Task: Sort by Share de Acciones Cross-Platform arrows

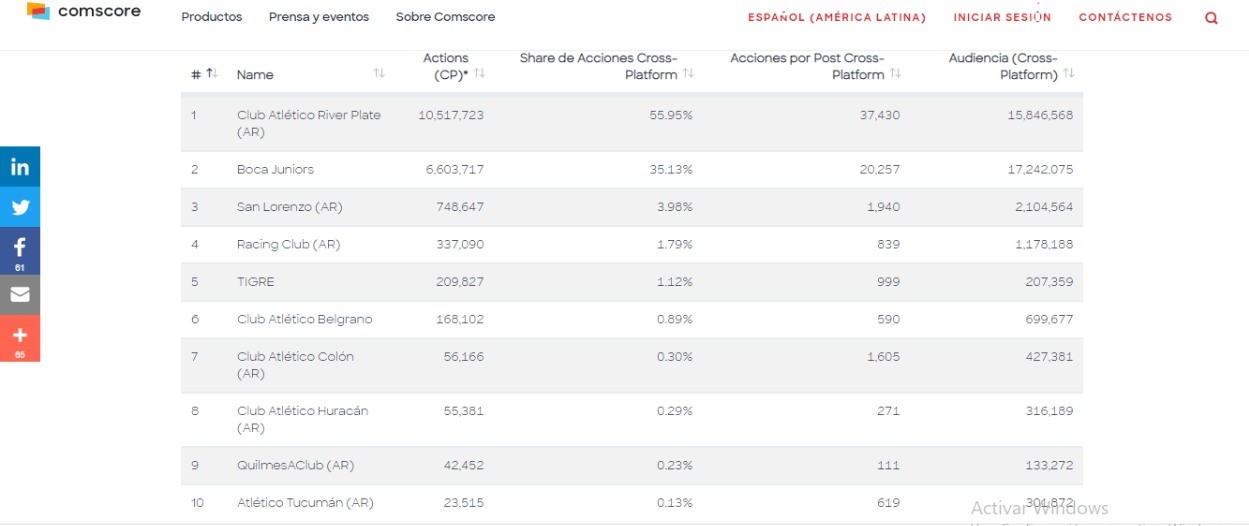Action: pyautogui.click(x=689, y=74)
